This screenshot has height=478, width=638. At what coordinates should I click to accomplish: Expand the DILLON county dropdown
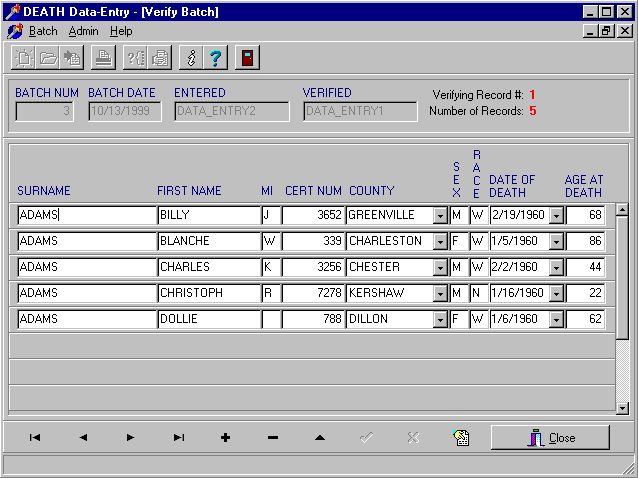(440, 319)
